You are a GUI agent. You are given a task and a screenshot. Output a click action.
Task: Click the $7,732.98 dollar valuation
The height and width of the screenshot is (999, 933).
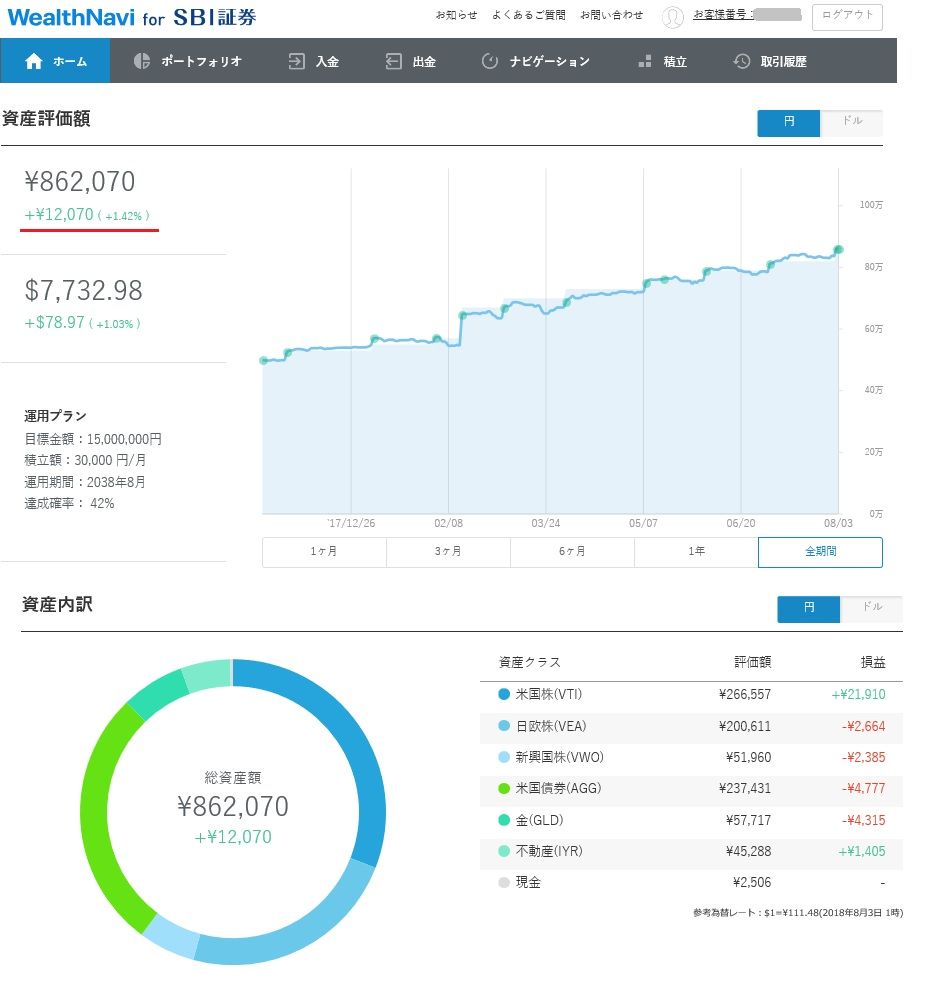83,291
